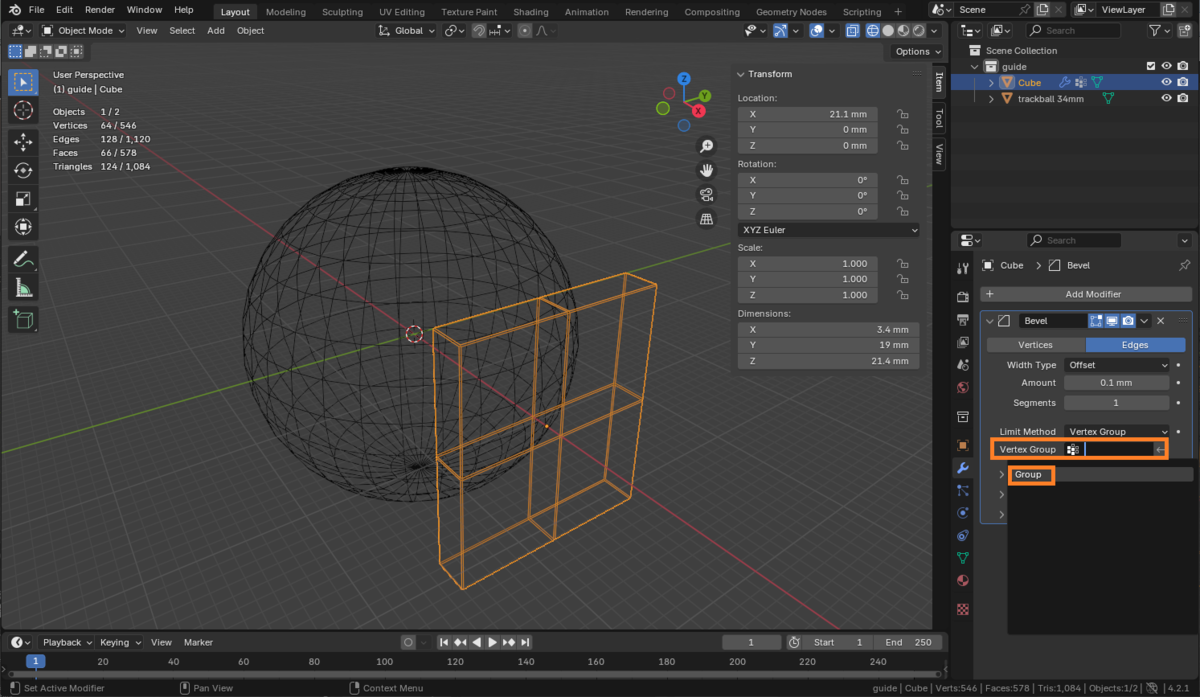Screen dimensions: 1200x697
Task: Open the Material properties tab icon
Action: pos(963,580)
